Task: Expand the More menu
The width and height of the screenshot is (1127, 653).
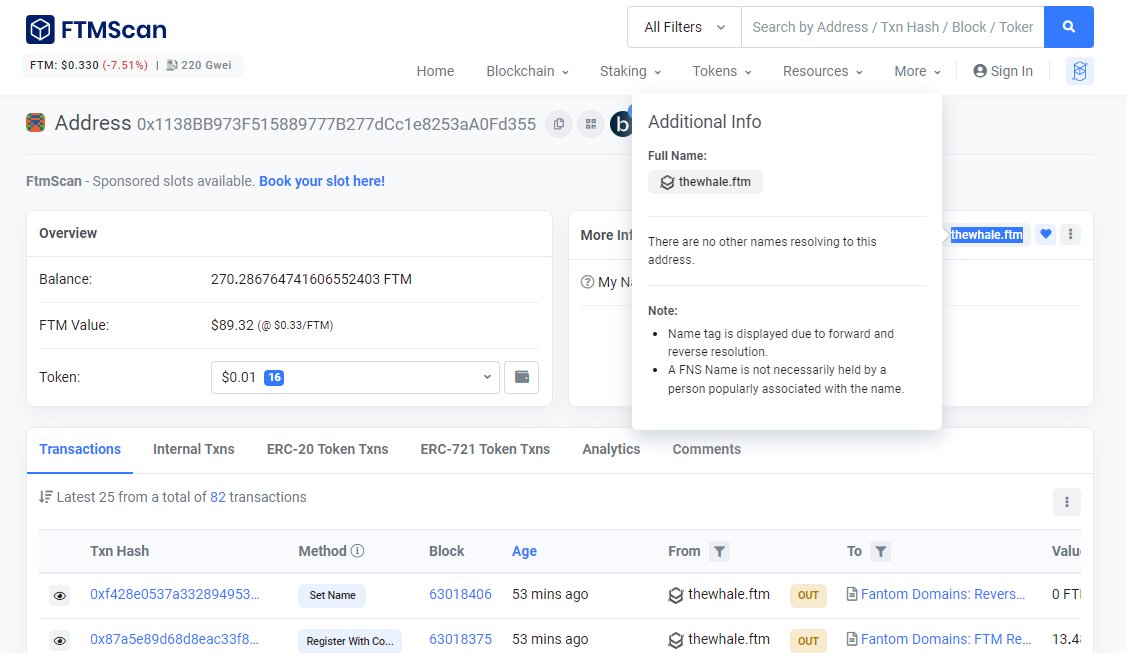Action: tap(917, 71)
